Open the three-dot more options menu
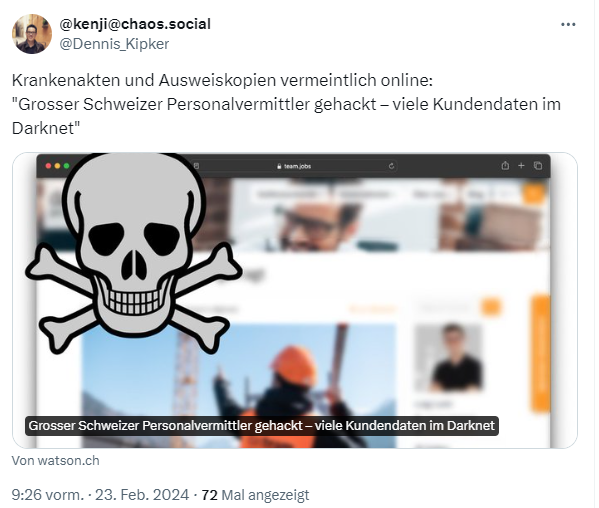Image resolution: width=599 pixels, height=508 pixels. 568,24
